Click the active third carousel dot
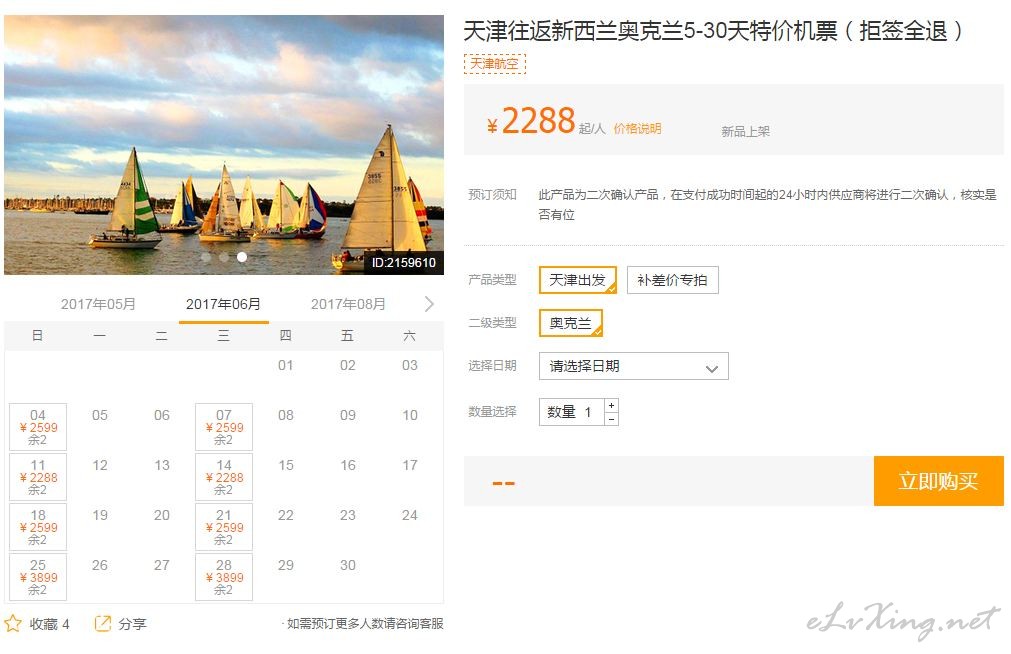 [242, 257]
